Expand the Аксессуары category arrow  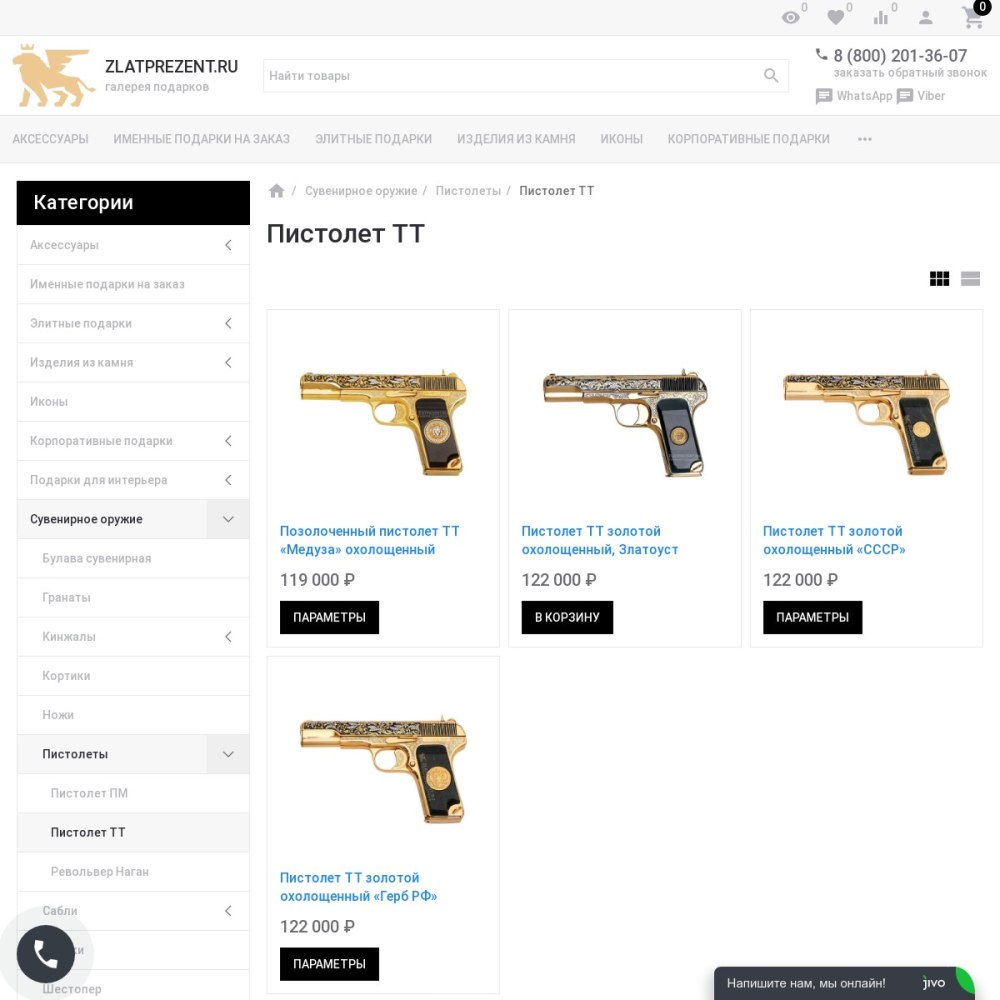tap(228, 245)
